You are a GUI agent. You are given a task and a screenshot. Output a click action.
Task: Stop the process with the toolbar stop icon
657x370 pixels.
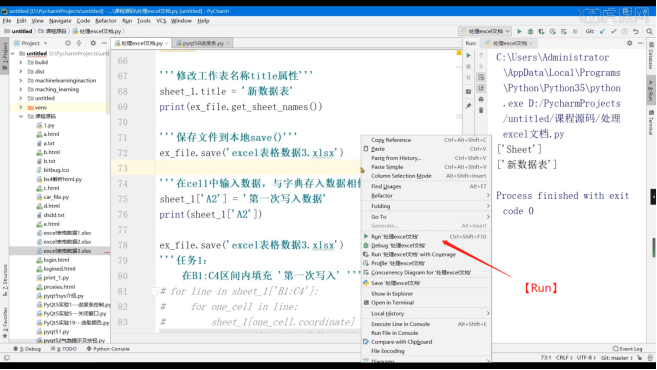tap(575, 31)
